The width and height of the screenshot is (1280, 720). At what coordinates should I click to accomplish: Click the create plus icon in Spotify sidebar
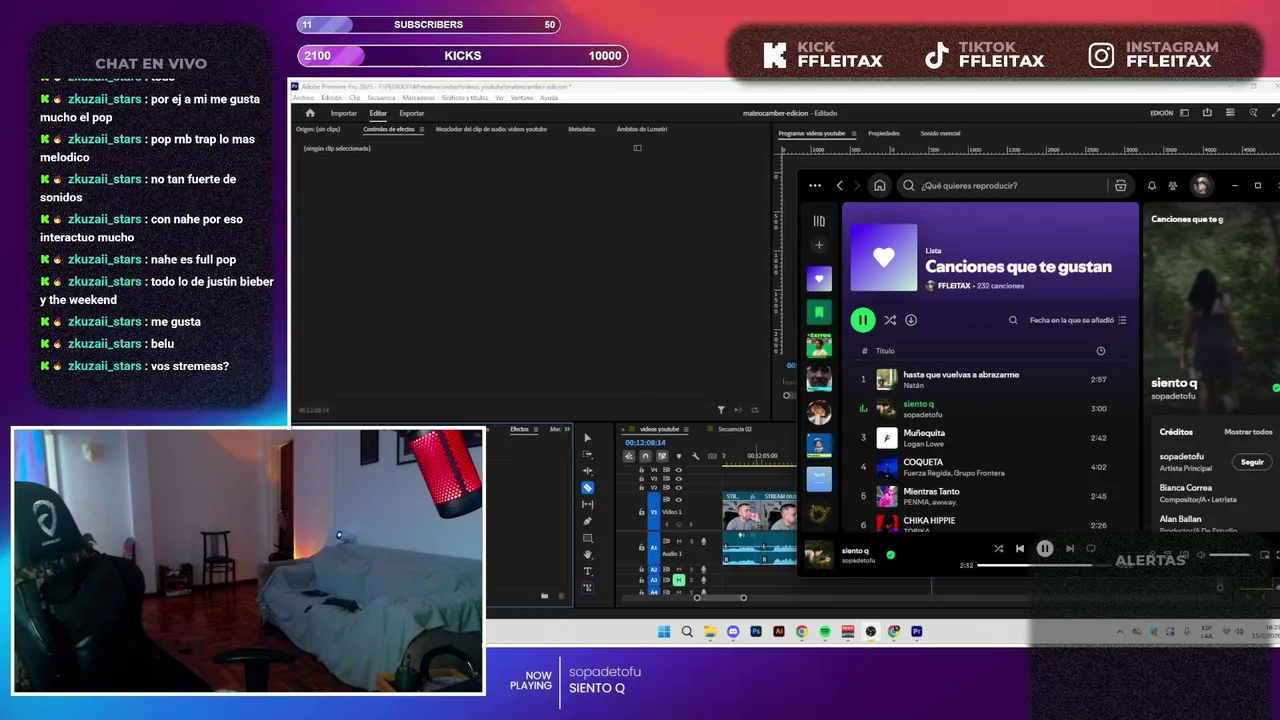pos(819,245)
